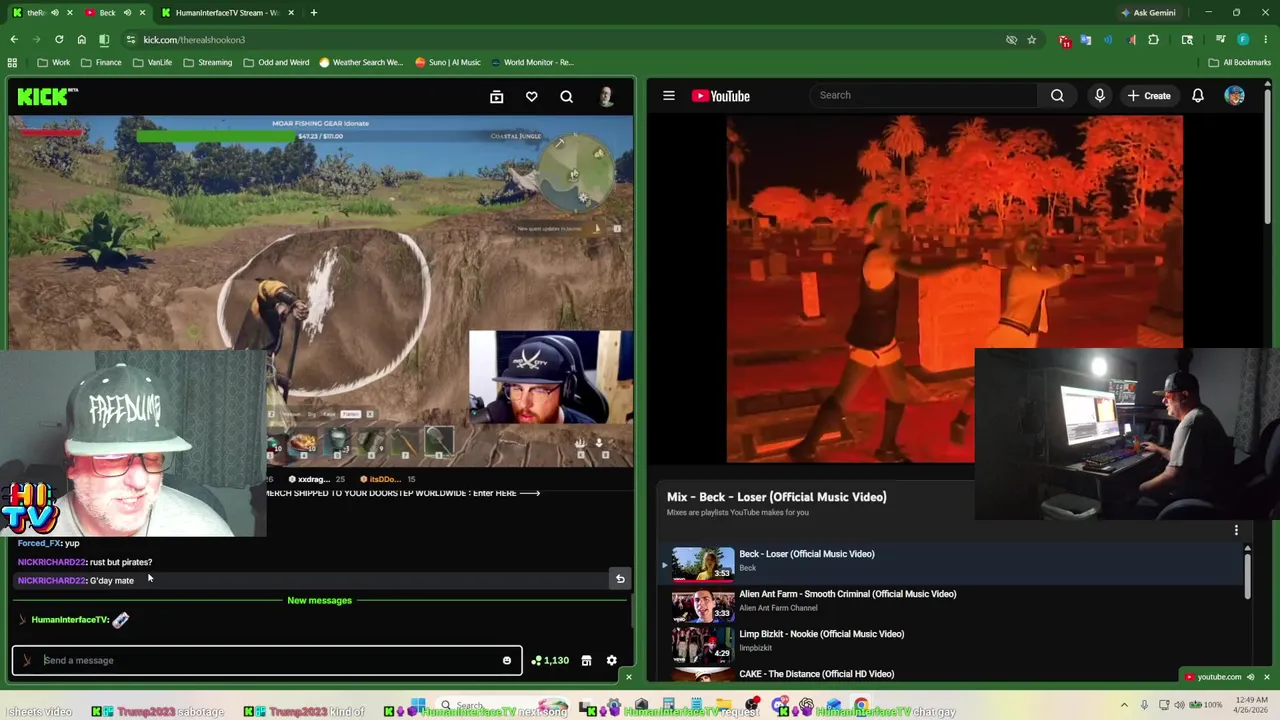Open Finance bookmarks folder
The image size is (1280, 720).
tap(101, 62)
